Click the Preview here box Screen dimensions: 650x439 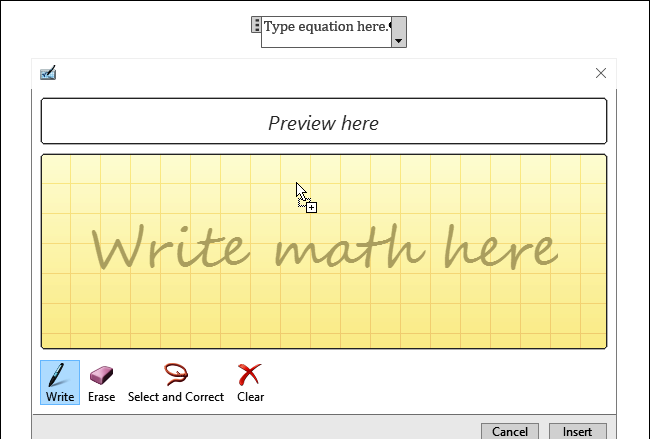click(x=324, y=121)
